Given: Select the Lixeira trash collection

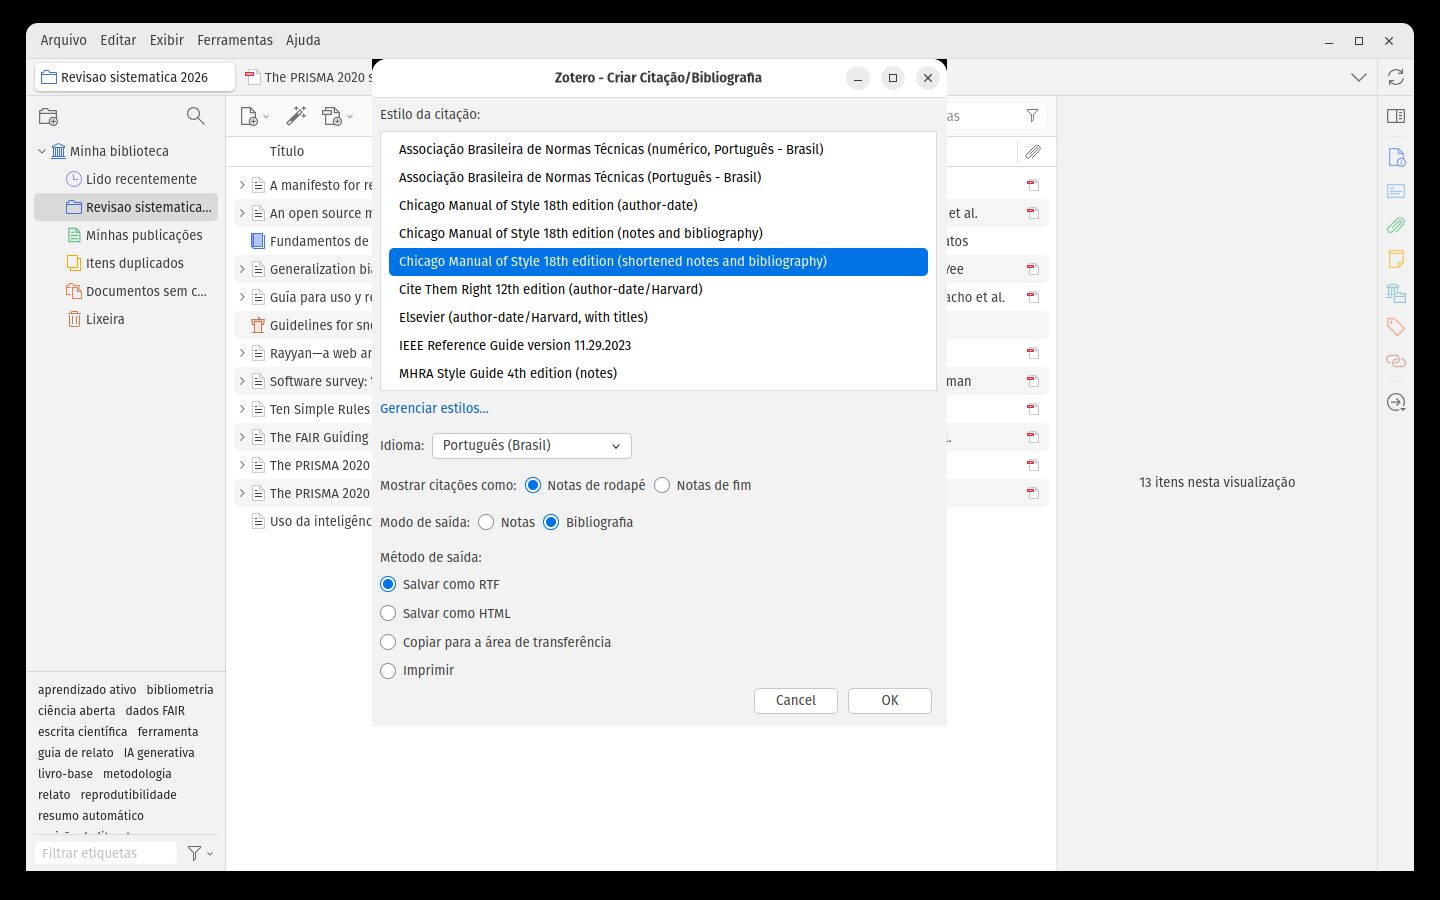Looking at the screenshot, I should [126, 319].
